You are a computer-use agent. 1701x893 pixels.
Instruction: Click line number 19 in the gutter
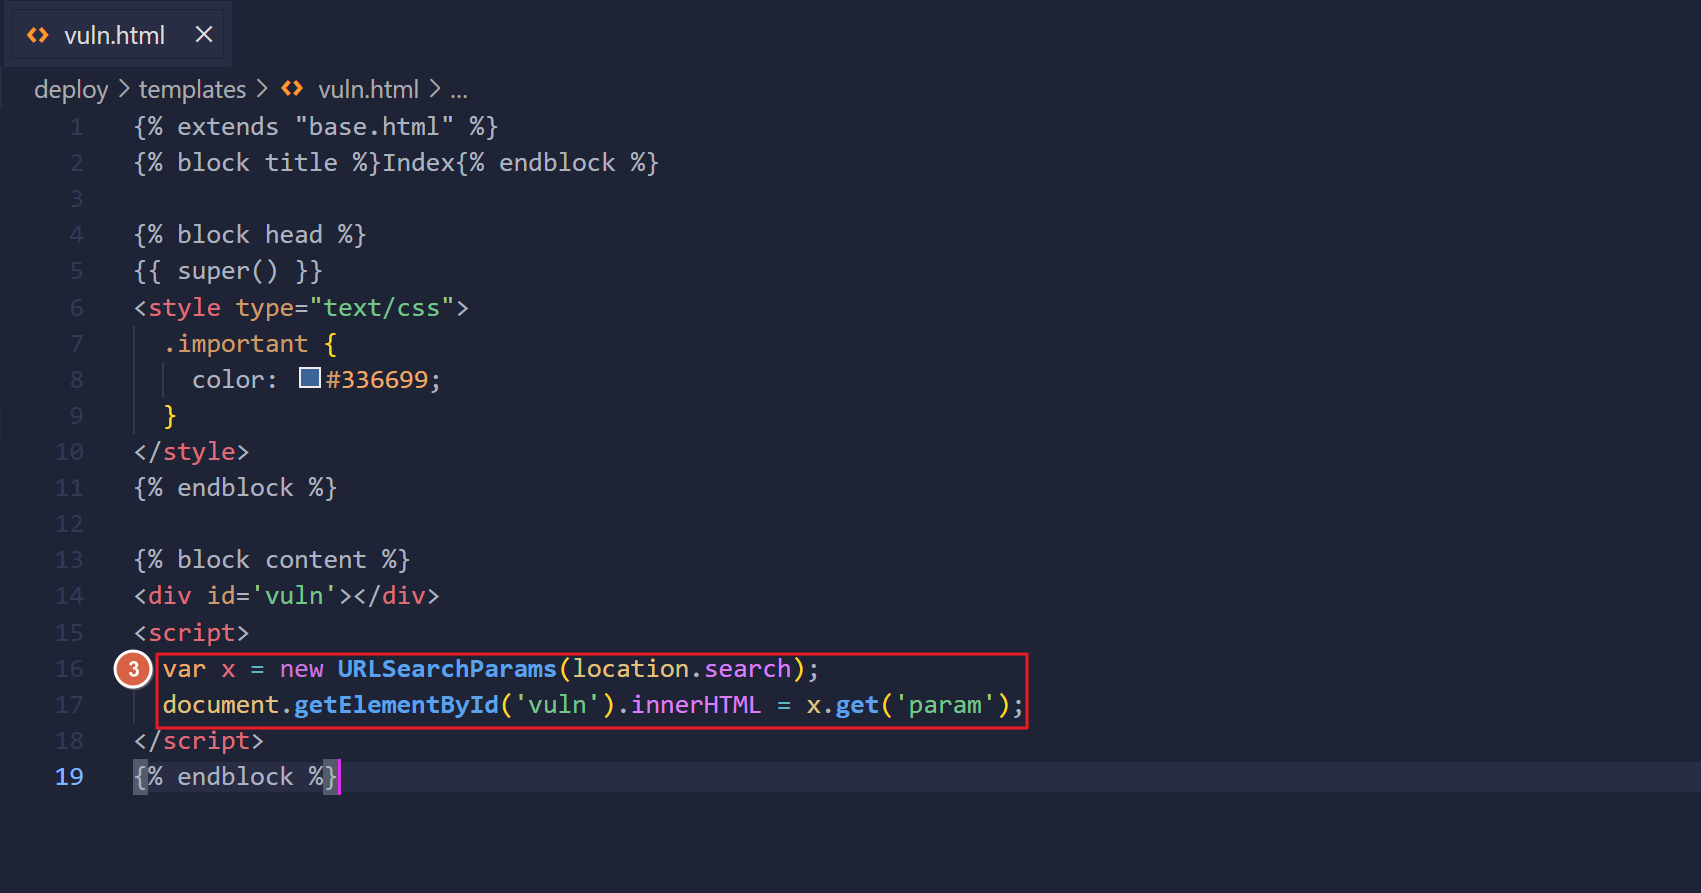(x=69, y=777)
